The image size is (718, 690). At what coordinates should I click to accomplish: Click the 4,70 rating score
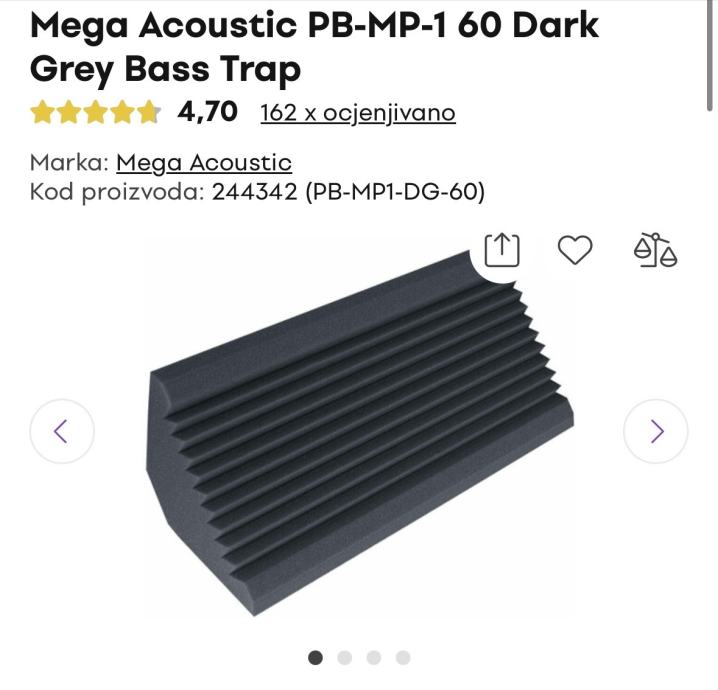point(207,112)
